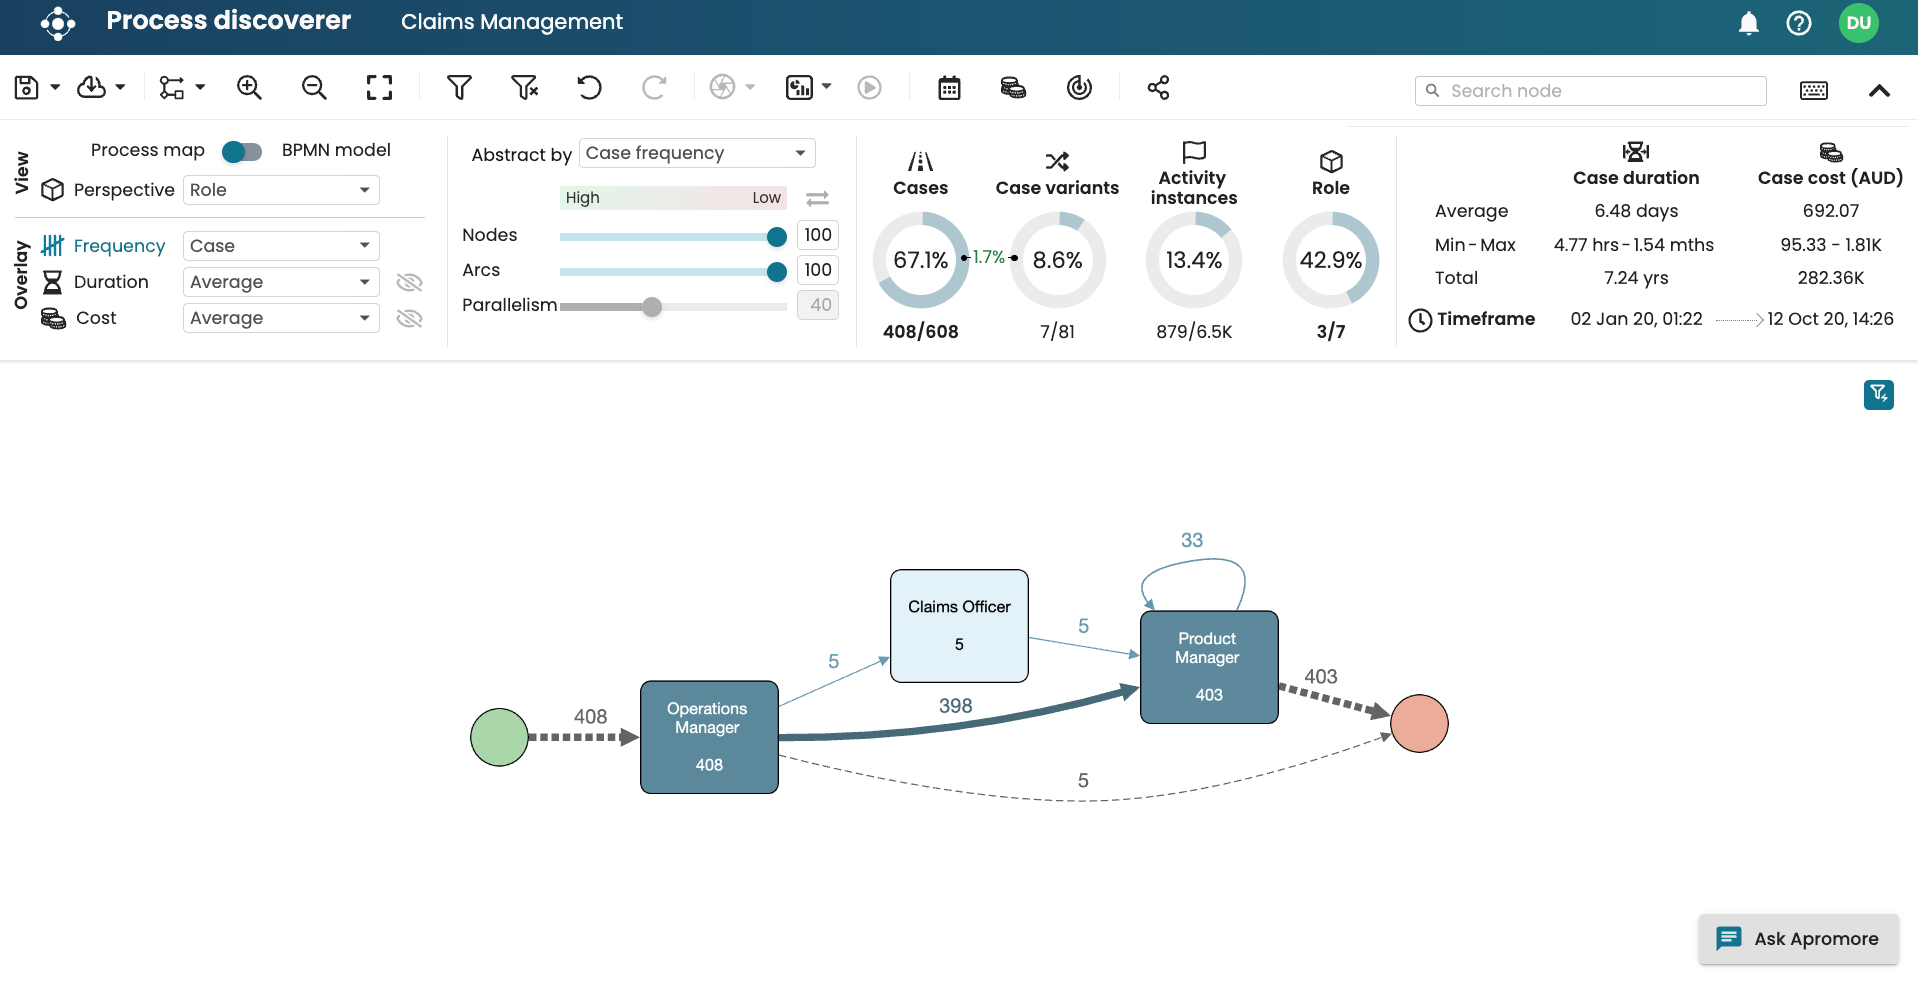Zoom in on the process map
The image size is (1918, 983).
(x=249, y=88)
